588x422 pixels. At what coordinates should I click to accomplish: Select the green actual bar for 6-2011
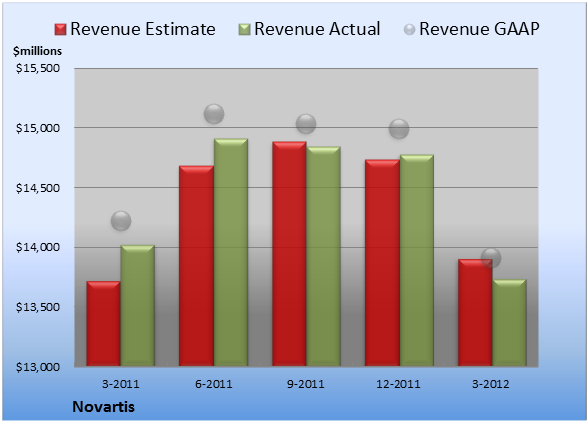coord(231,252)
